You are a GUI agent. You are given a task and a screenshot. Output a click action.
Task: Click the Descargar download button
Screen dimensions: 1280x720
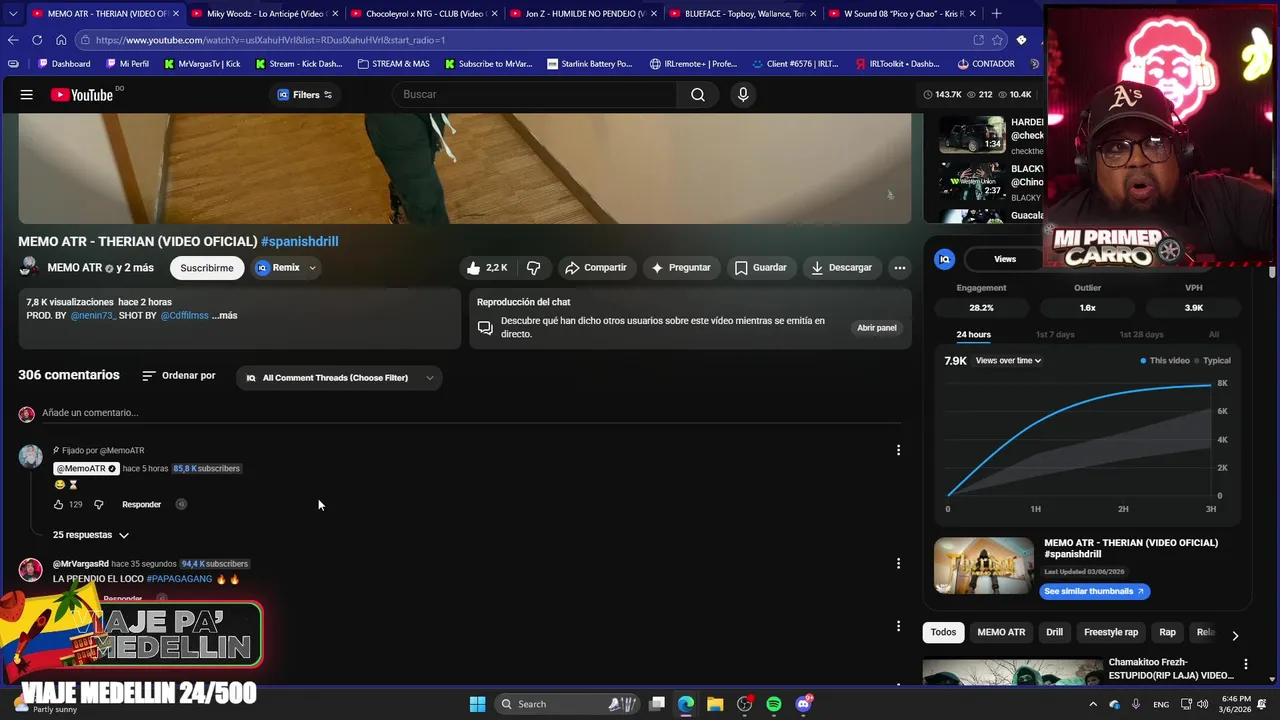pyautogui.click(x=841, y=268)
